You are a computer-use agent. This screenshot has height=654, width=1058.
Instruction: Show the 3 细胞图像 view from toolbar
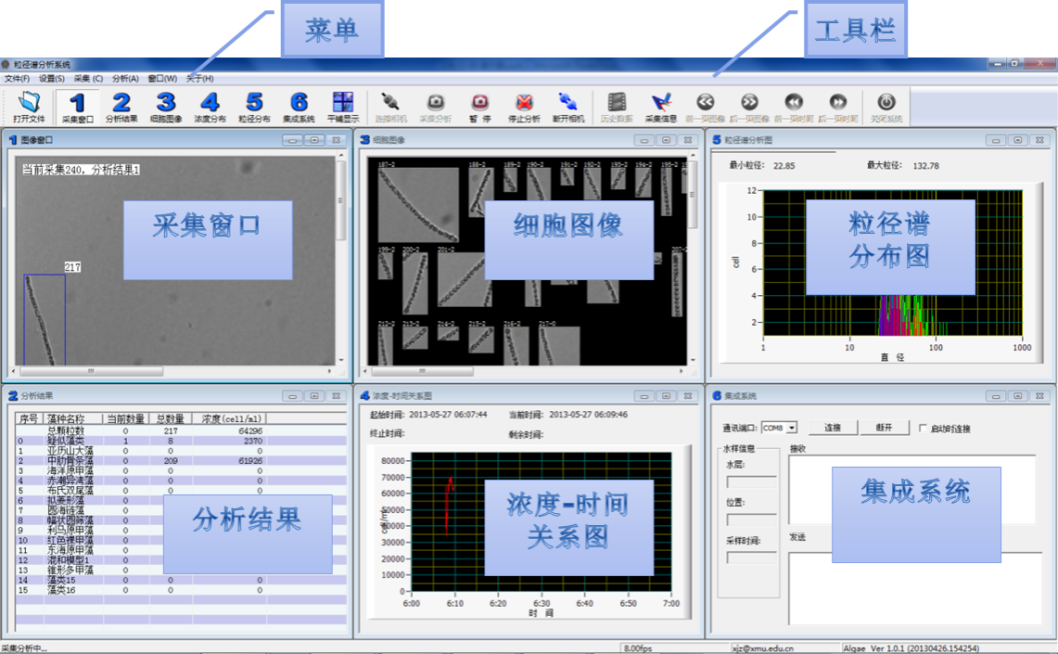coord(166,105)
